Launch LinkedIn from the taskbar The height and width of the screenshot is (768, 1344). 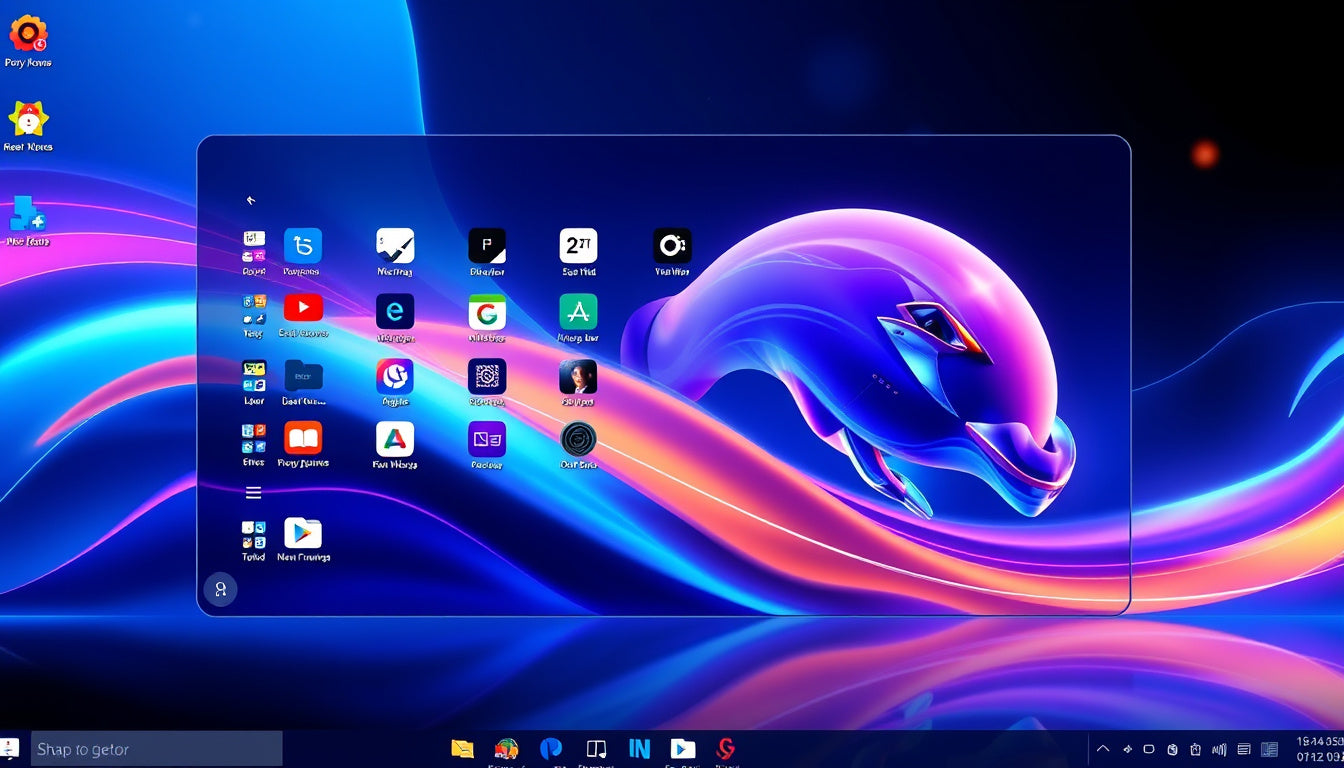(x=639, y=748)
